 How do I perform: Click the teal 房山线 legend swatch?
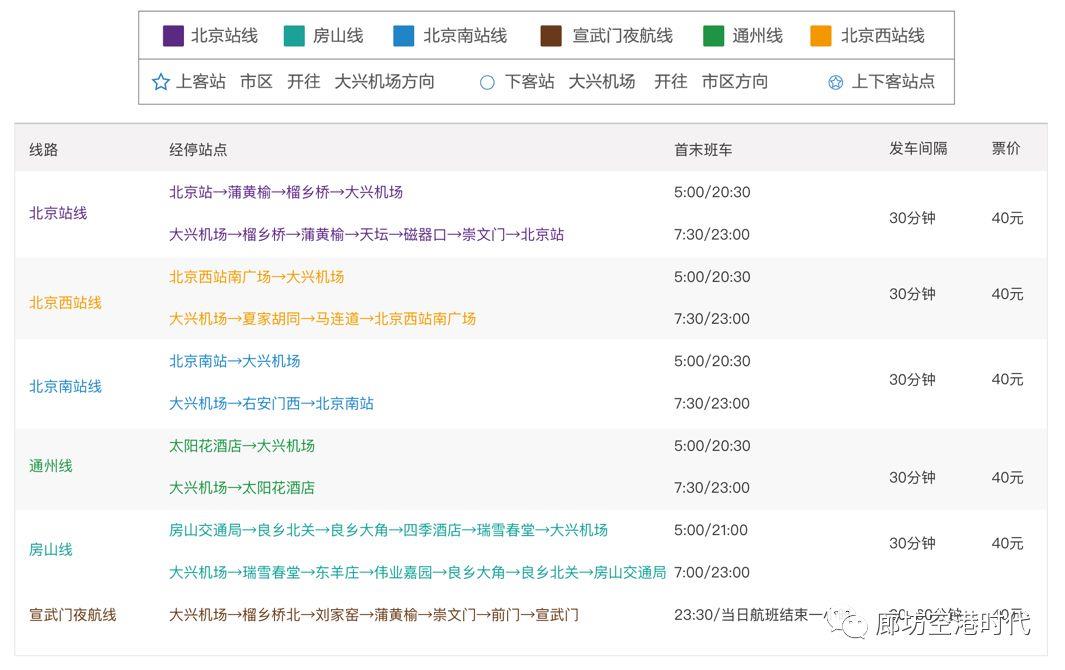[295, 36]
